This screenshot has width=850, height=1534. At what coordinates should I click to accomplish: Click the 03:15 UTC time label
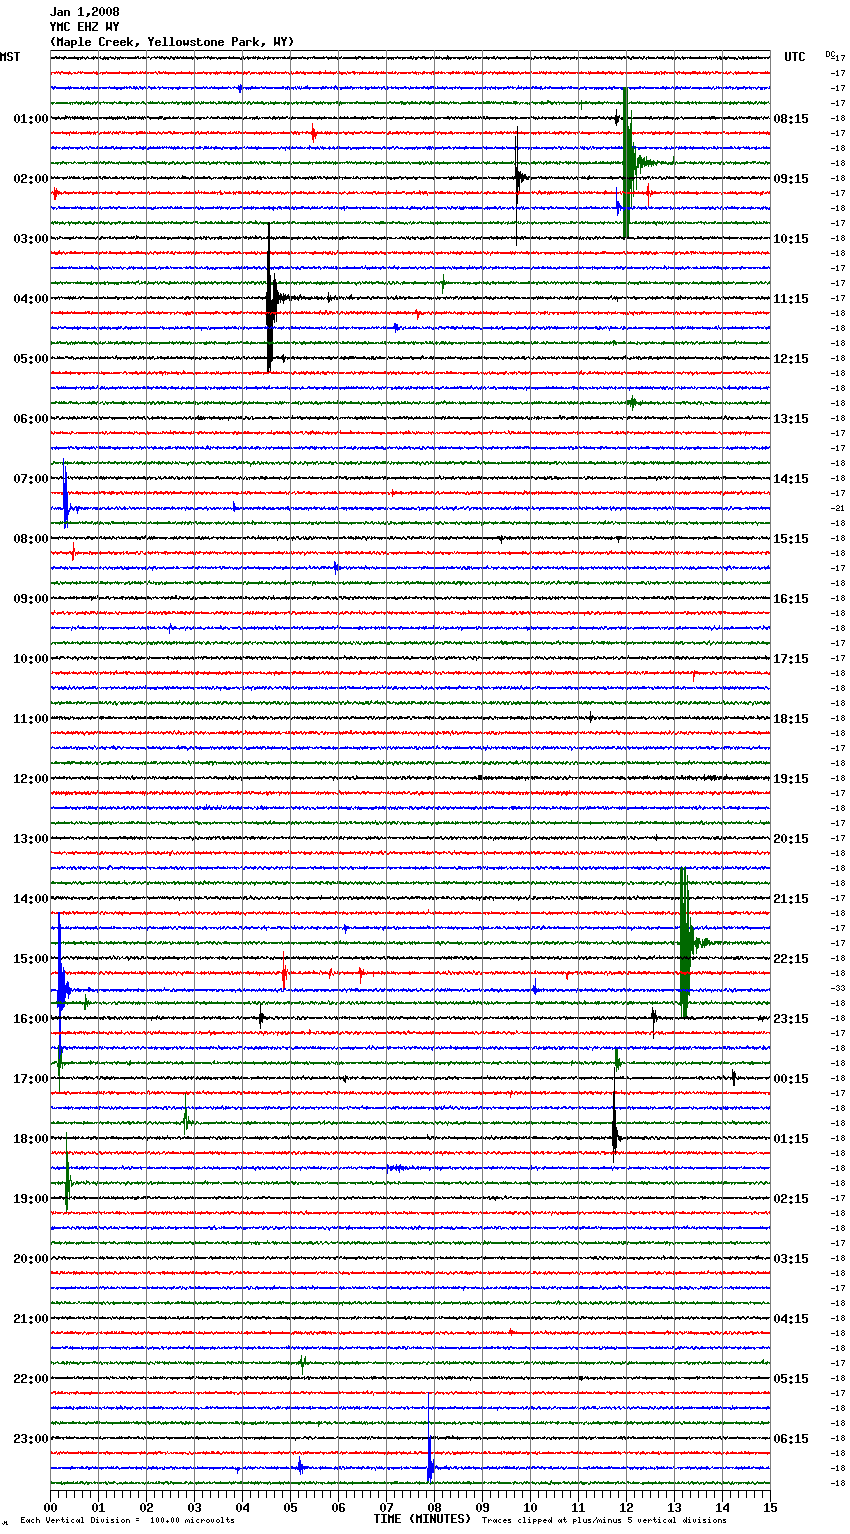[791, 1259]
